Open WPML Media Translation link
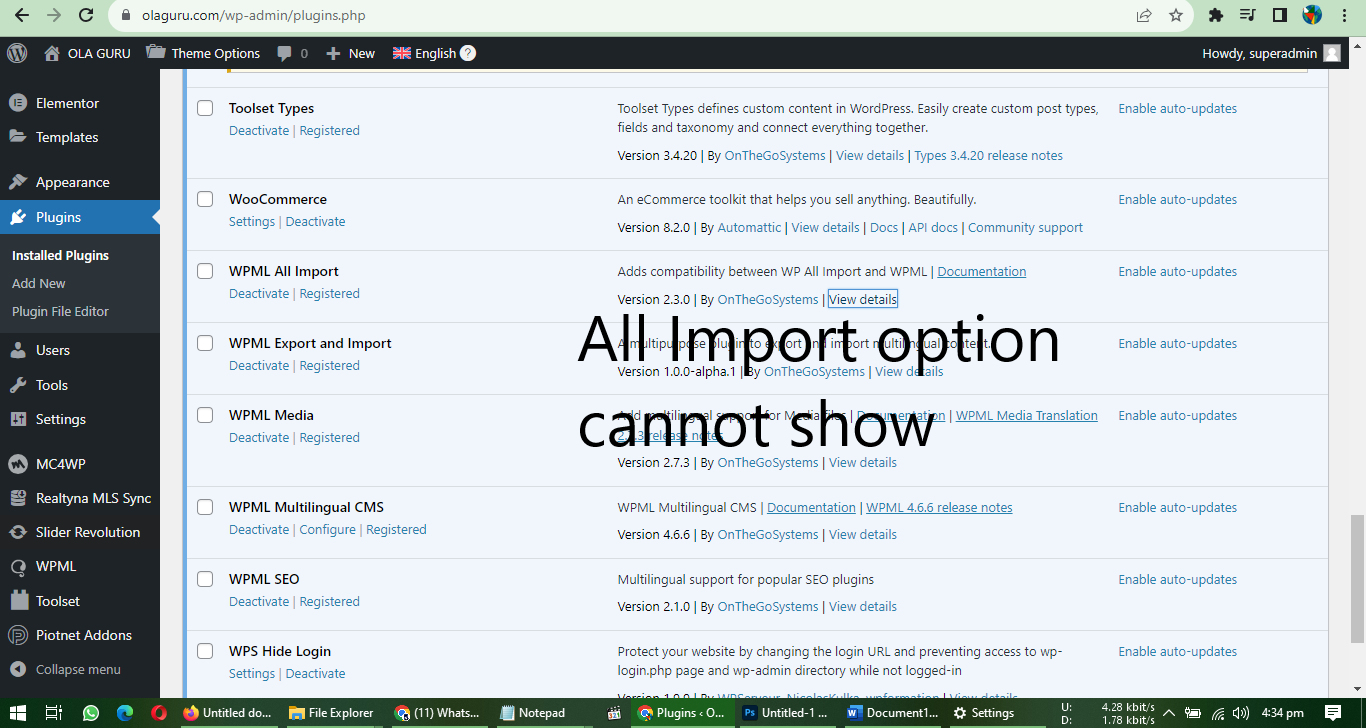This screenshot has height=728, width=1366. [x=1027, y=415]
